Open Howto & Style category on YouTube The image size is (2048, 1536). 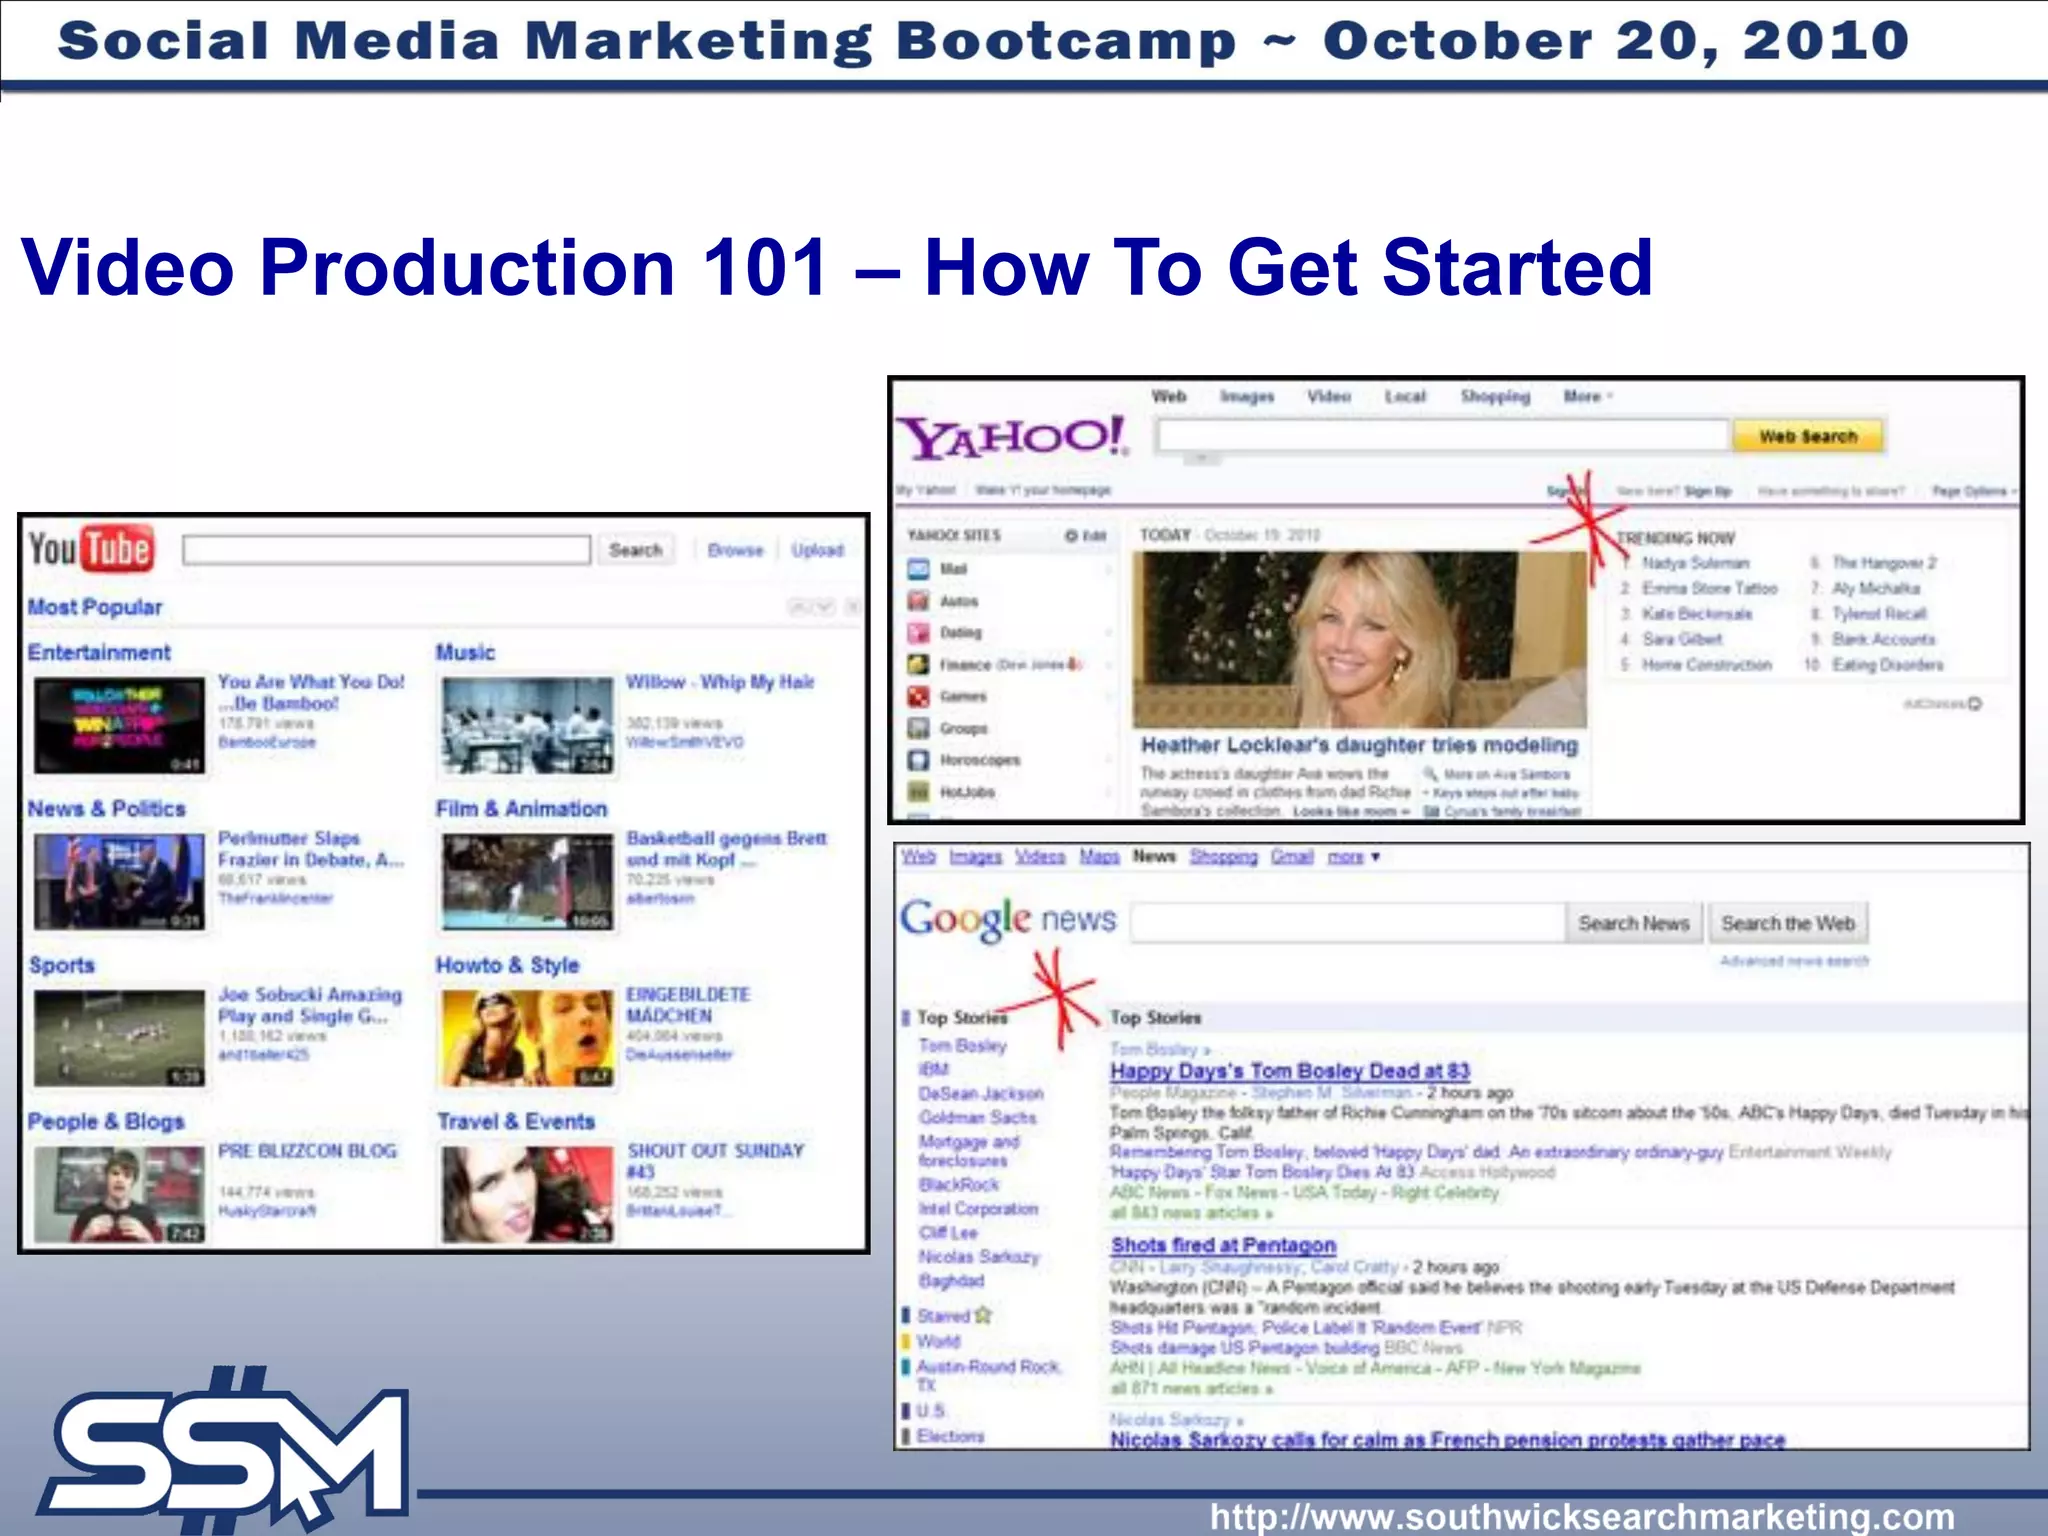click(x=507, y=965)
